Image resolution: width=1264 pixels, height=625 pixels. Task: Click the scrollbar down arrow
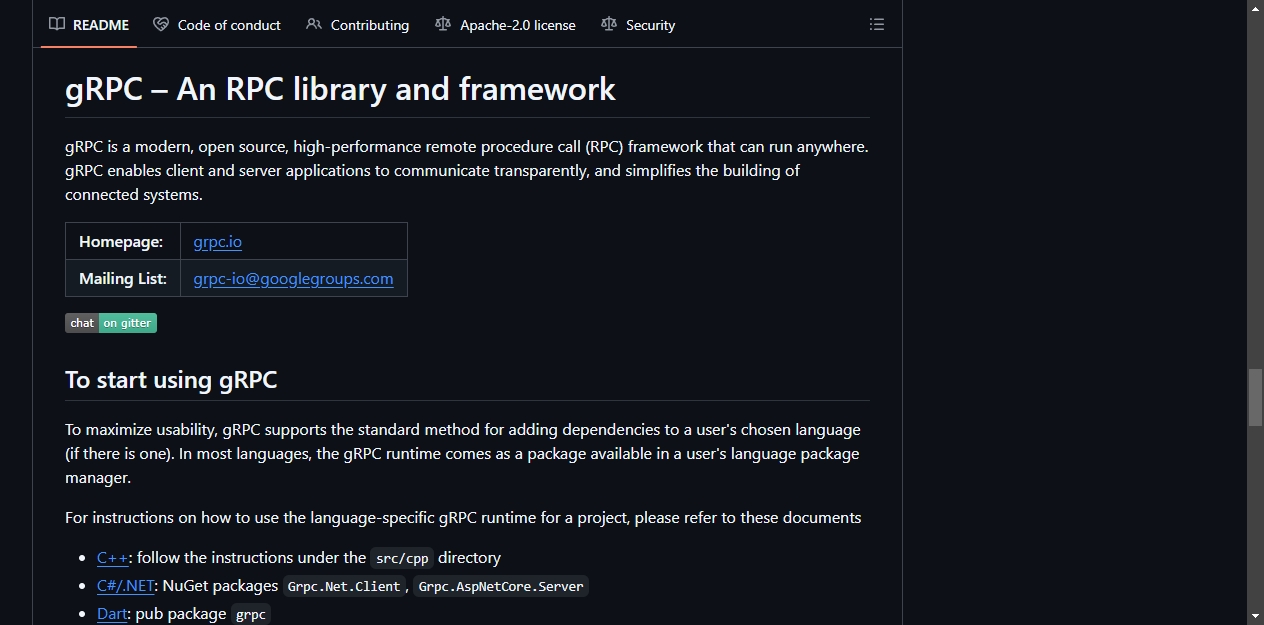(1256, 616)
